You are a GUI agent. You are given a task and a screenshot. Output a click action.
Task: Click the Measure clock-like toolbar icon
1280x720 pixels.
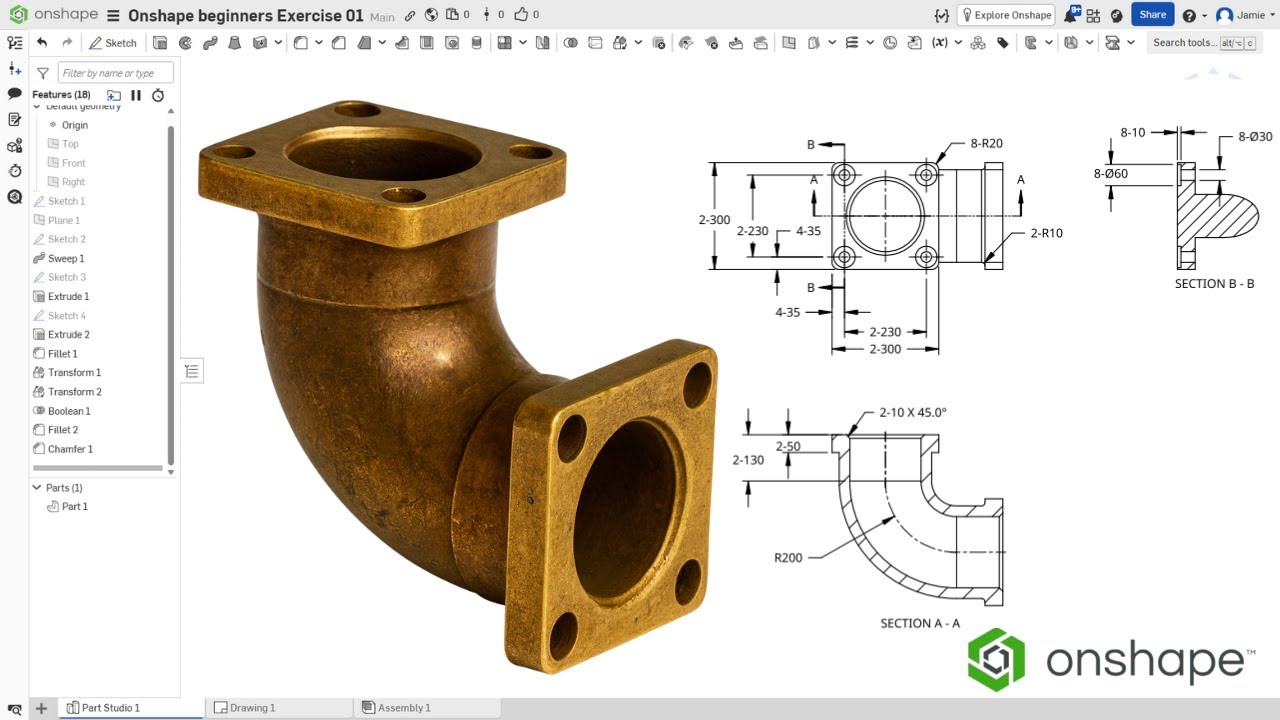pos(890,43)
